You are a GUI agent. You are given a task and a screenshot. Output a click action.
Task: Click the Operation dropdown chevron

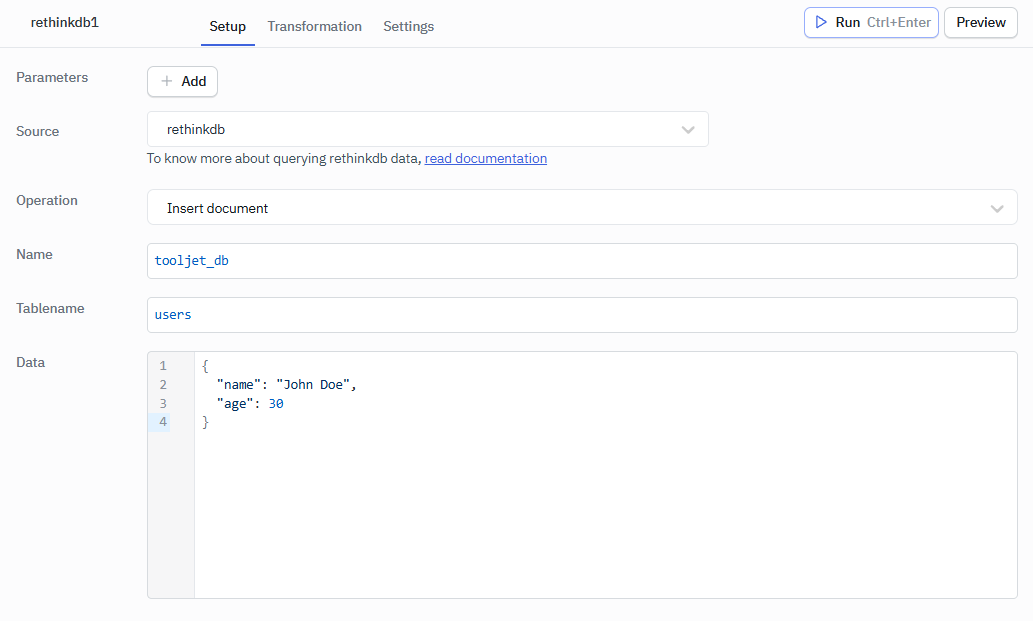point(997,208)
